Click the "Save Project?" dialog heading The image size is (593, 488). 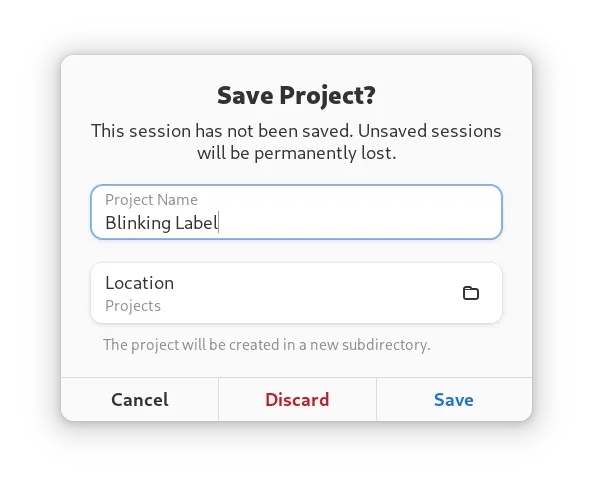(x=296, y=95)
